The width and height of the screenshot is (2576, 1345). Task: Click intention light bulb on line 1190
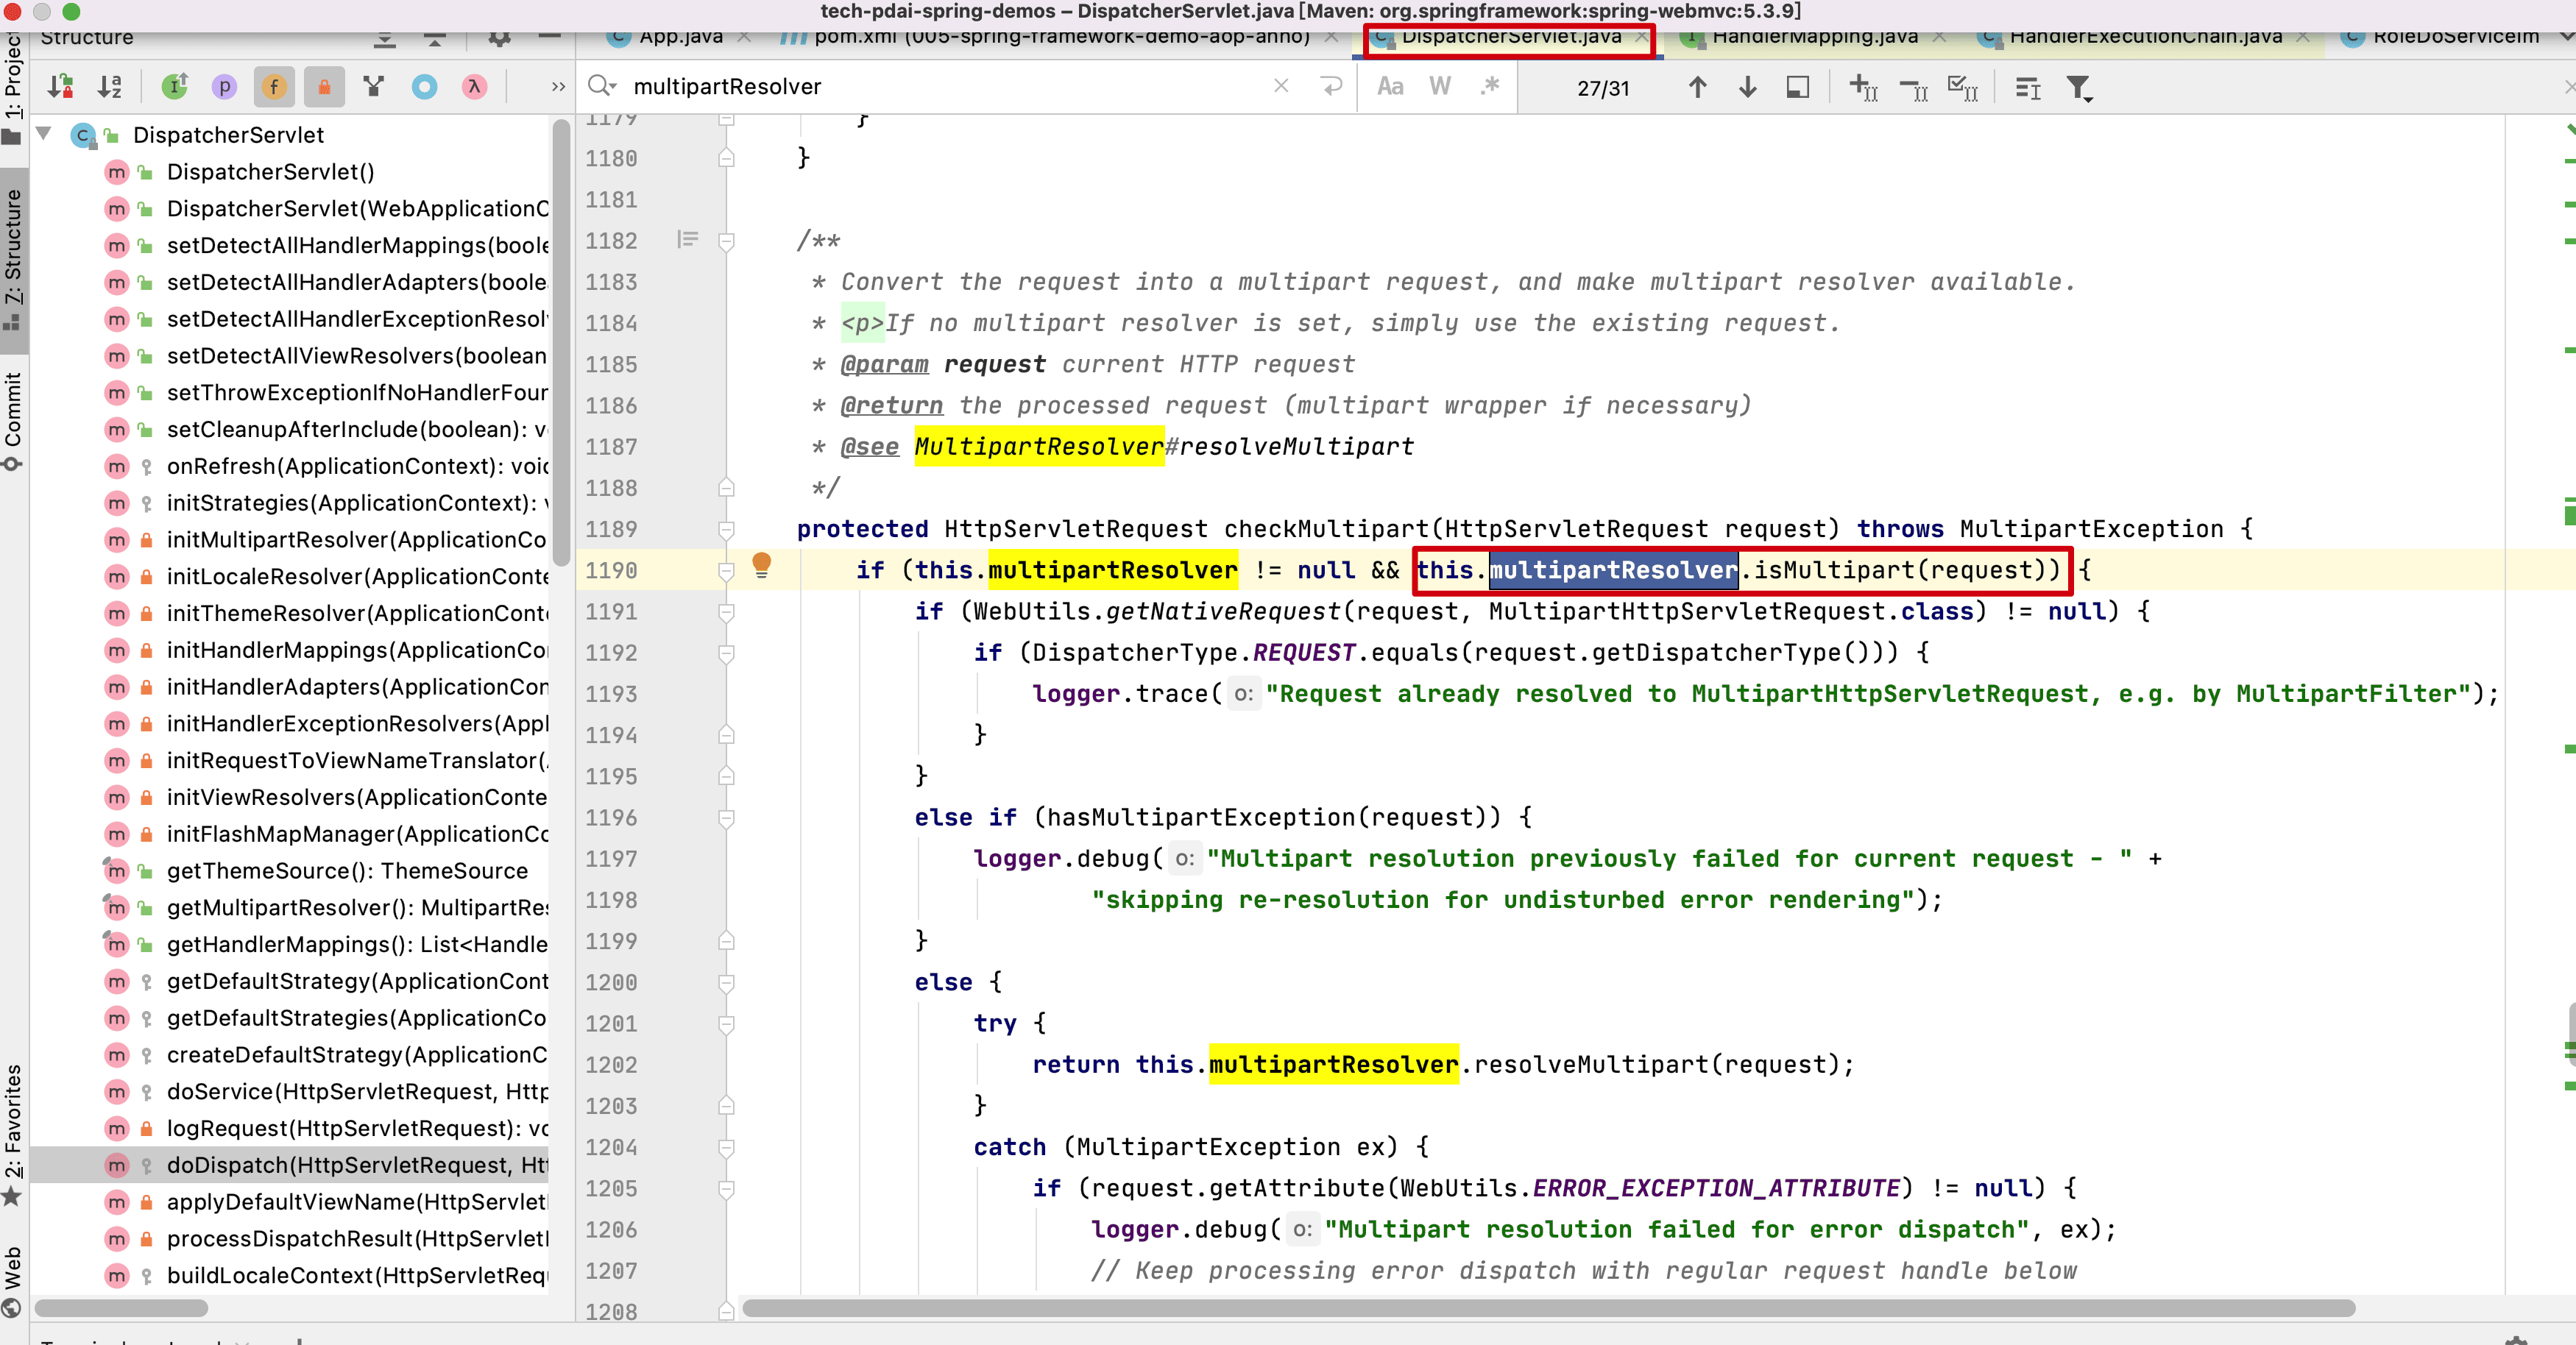[x=761, y=566]
